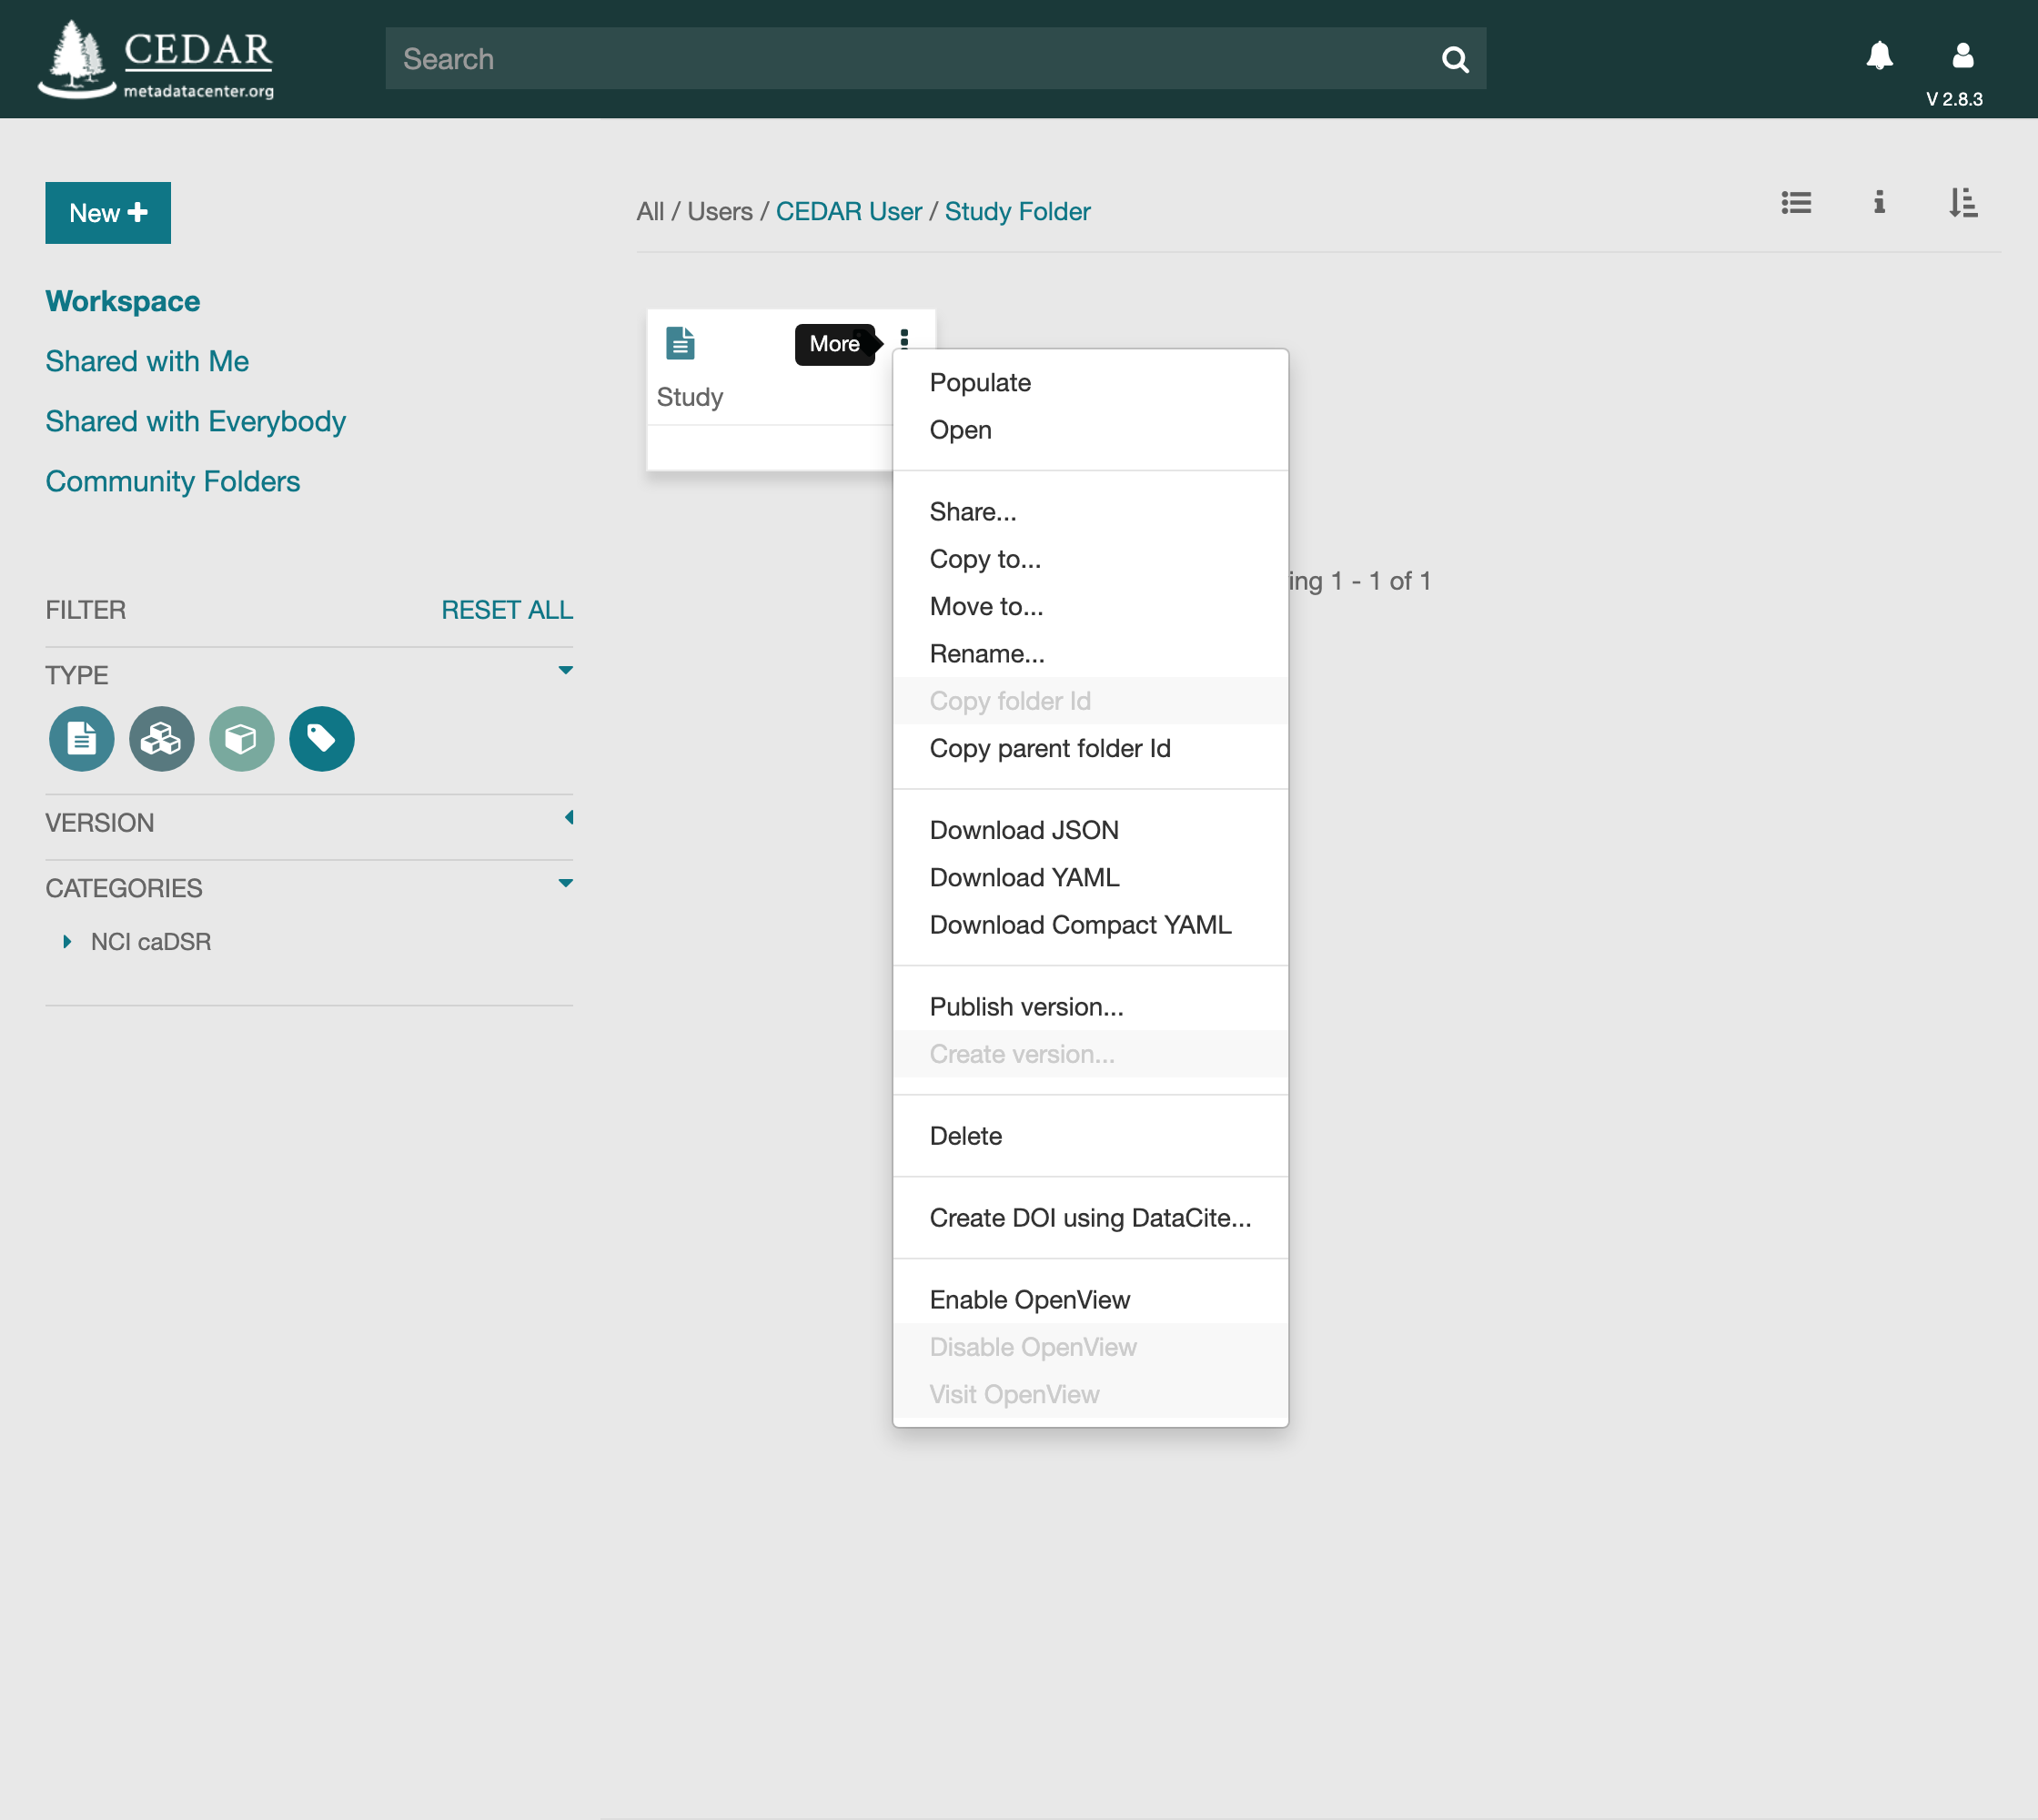2038x1820 pixels.
Task: Open Shared with Everybody
Action: [x=195, y=421]
